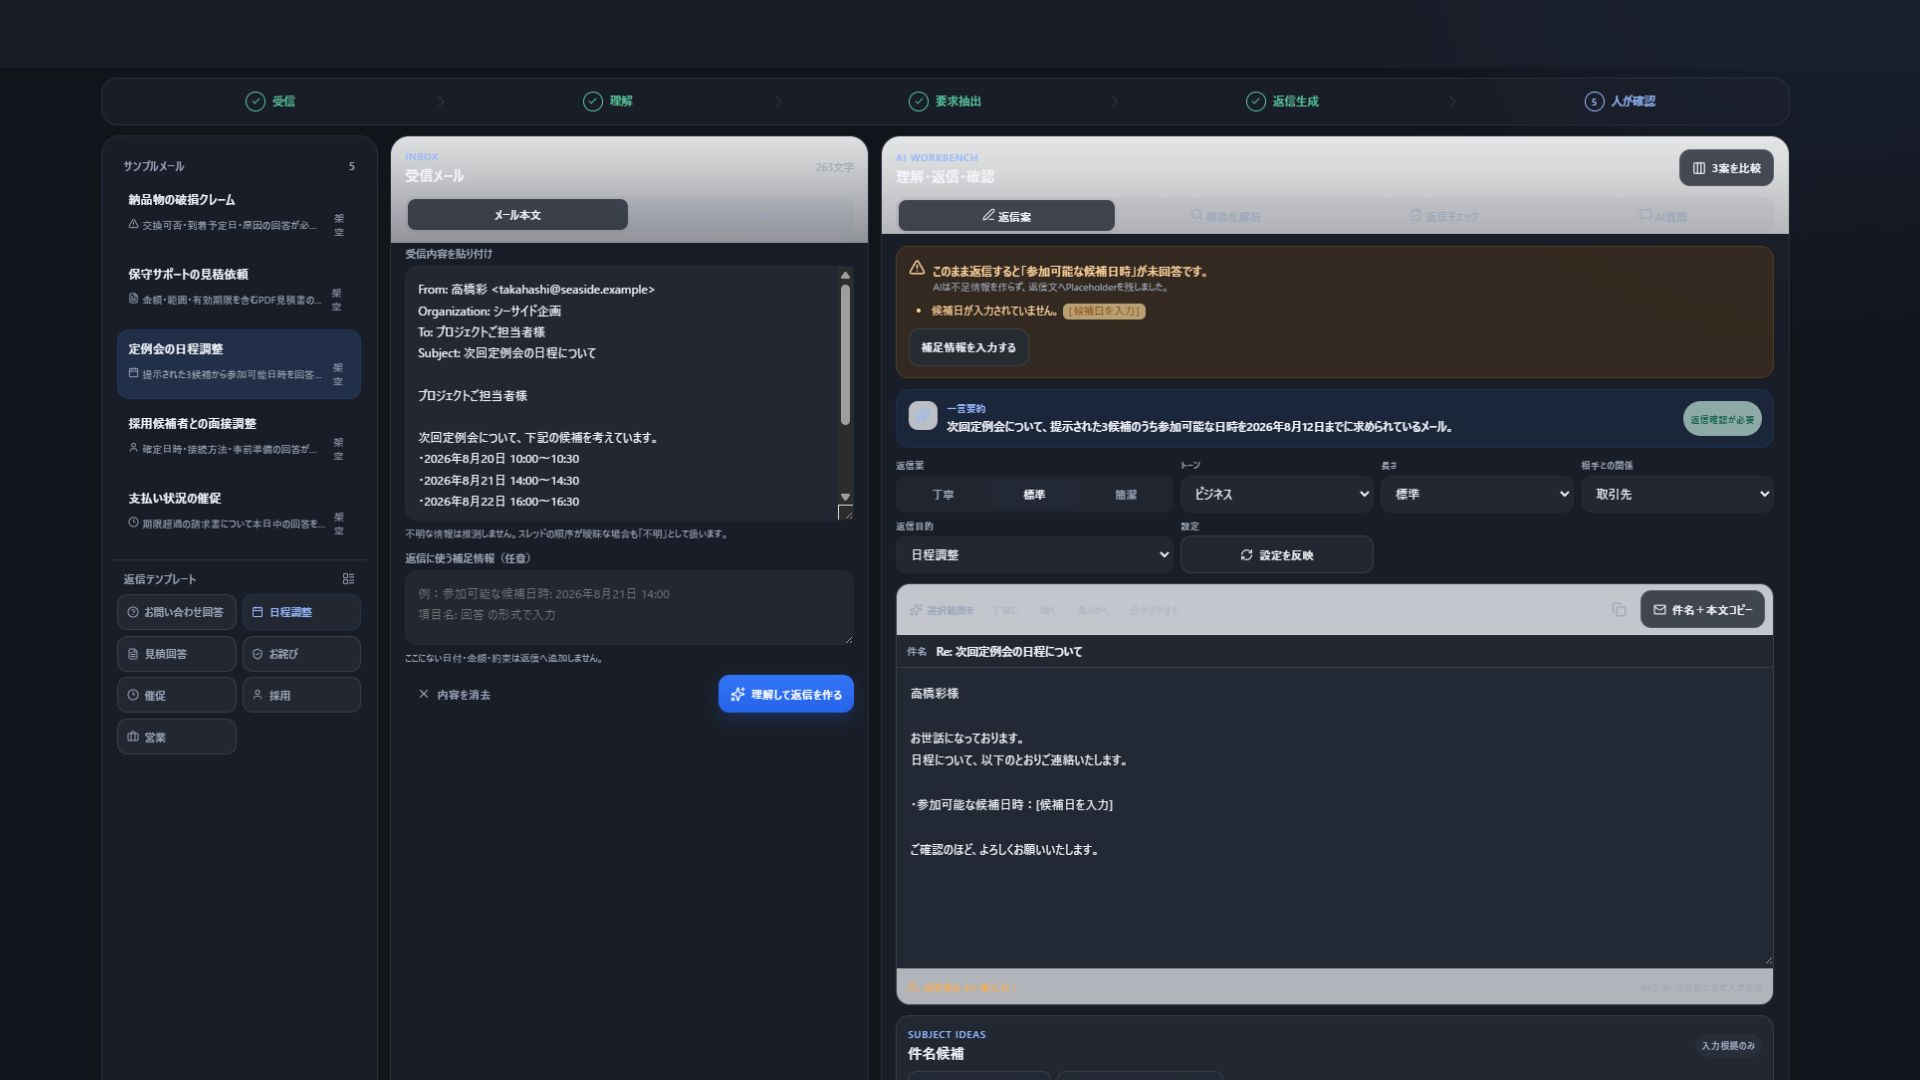1920x1080 pixels.
Task: Click the checkmark icon of 返信生成 step
Action: (1255, 101)
